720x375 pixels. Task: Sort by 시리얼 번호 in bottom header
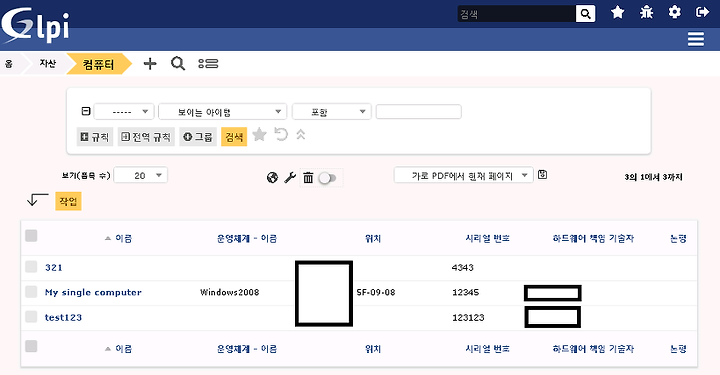click(x=487, y=349)
